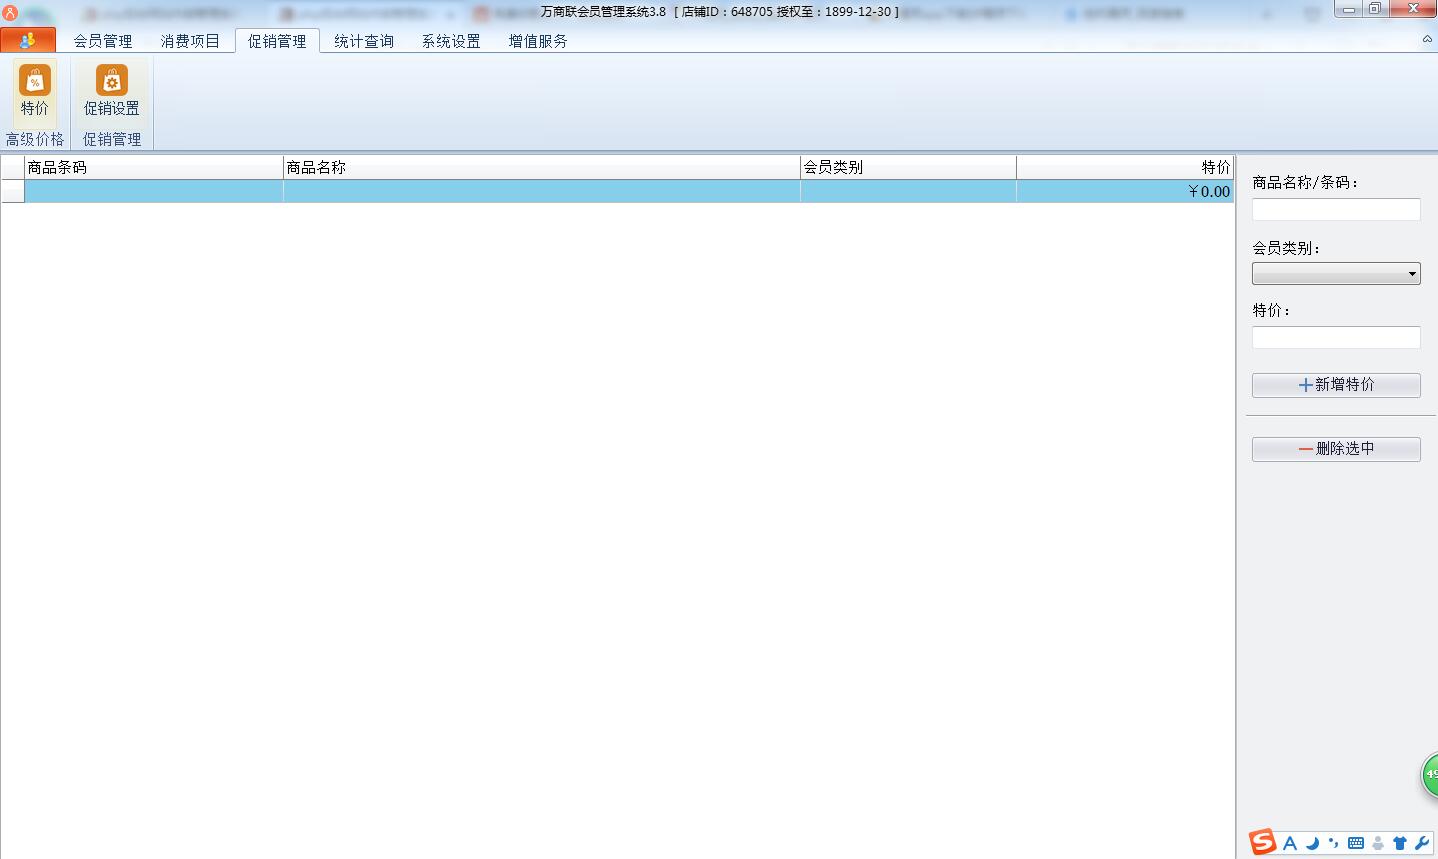The width and height of the screenshot is (1438, 859).
Task: Collapse the ribbon with the top-right chevron
Action: point(1426,39)
